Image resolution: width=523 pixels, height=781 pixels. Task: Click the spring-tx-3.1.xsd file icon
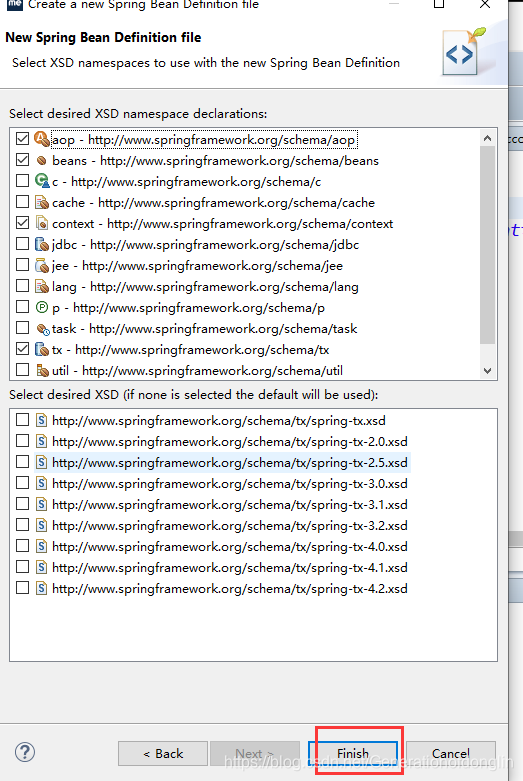tap(42, 504)
